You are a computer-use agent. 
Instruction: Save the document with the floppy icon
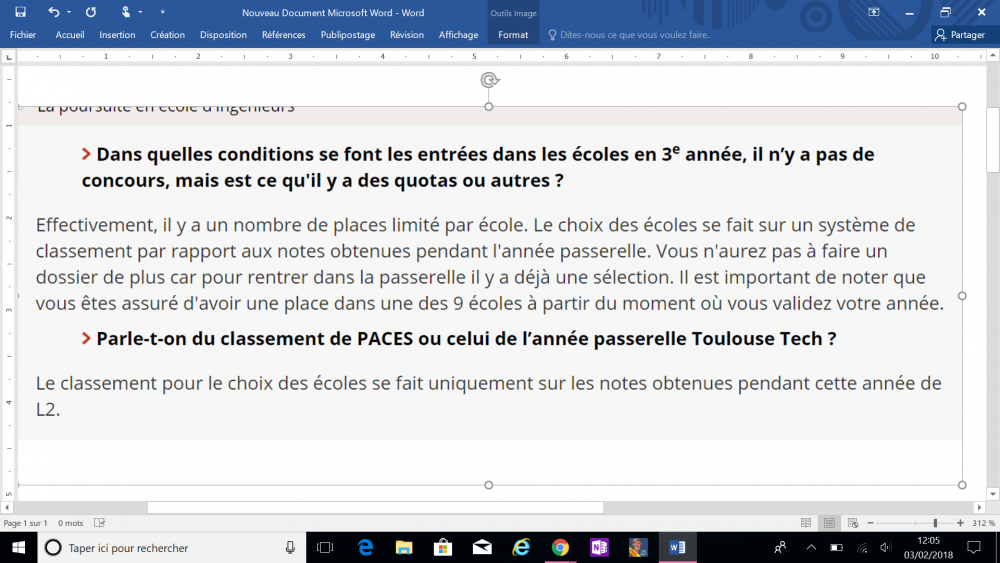click(x=20, y=12)
